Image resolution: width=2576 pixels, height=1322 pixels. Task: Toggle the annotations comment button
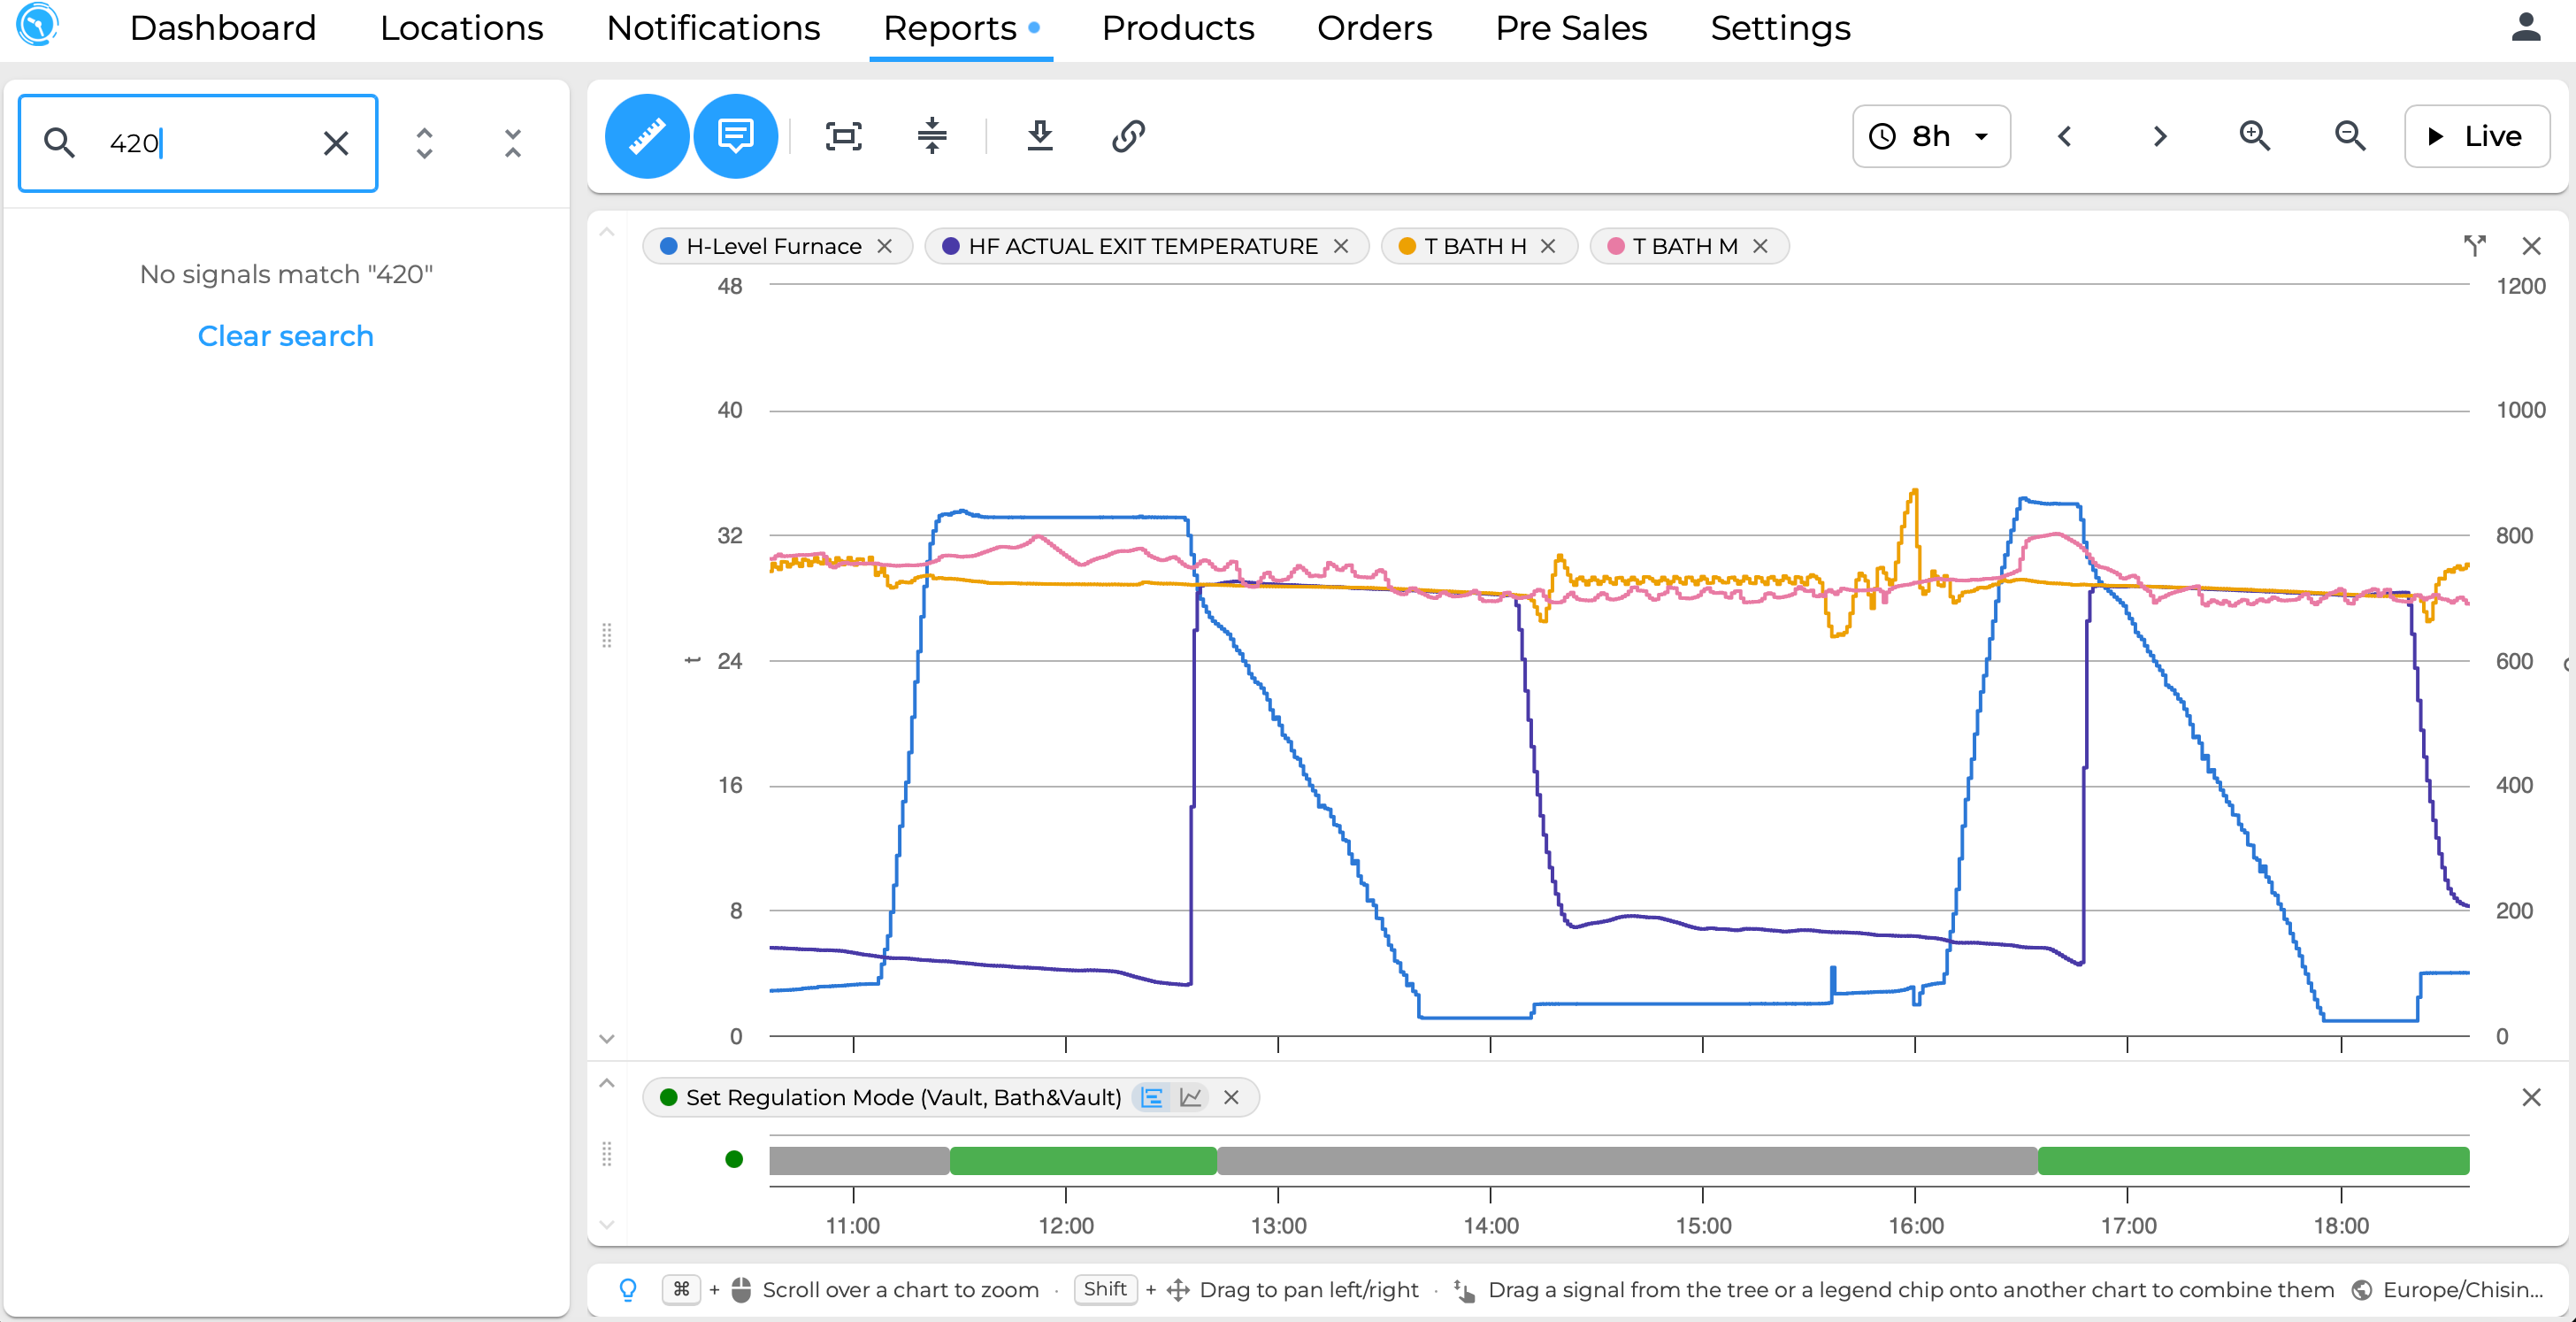735,136
